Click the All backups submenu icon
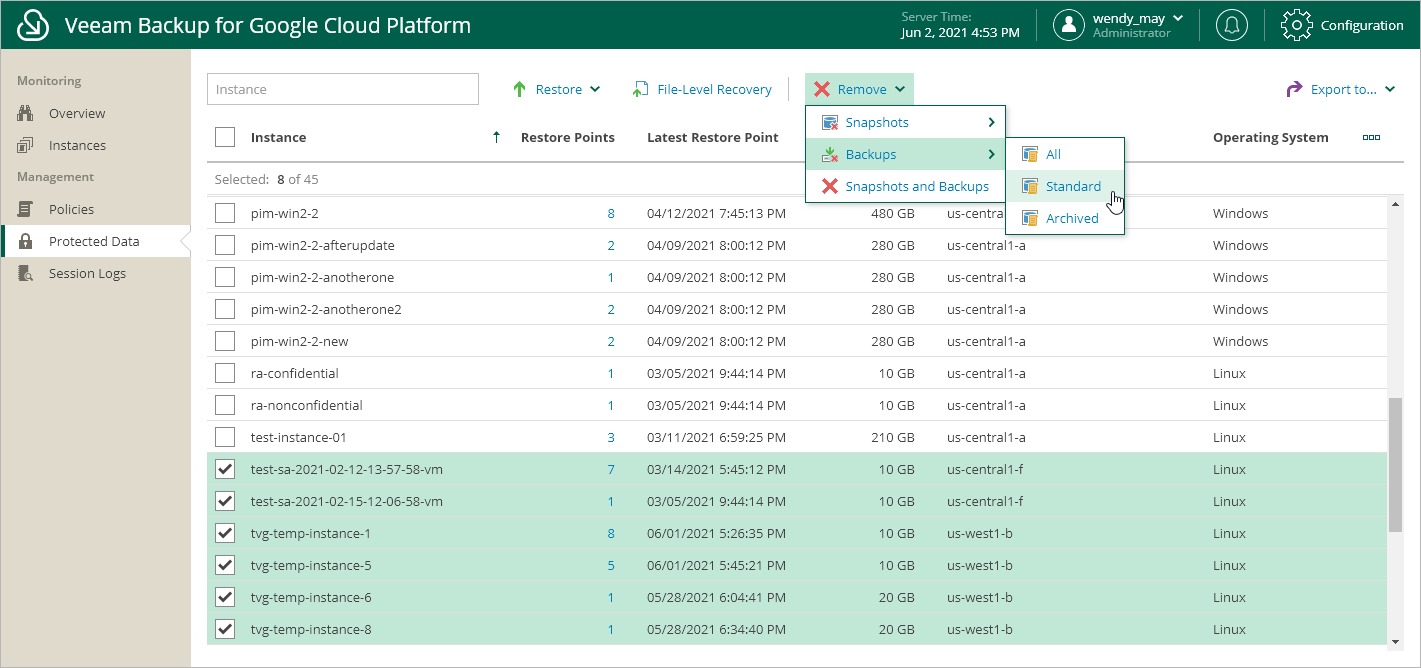 coord(1029,154)
